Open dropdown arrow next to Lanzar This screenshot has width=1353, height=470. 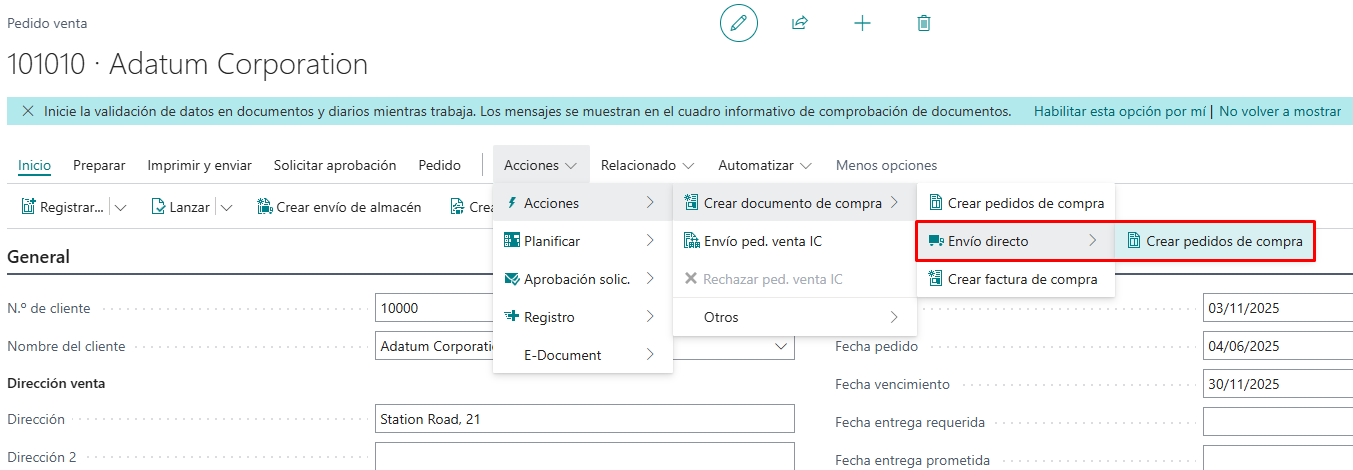click(225, 207)
